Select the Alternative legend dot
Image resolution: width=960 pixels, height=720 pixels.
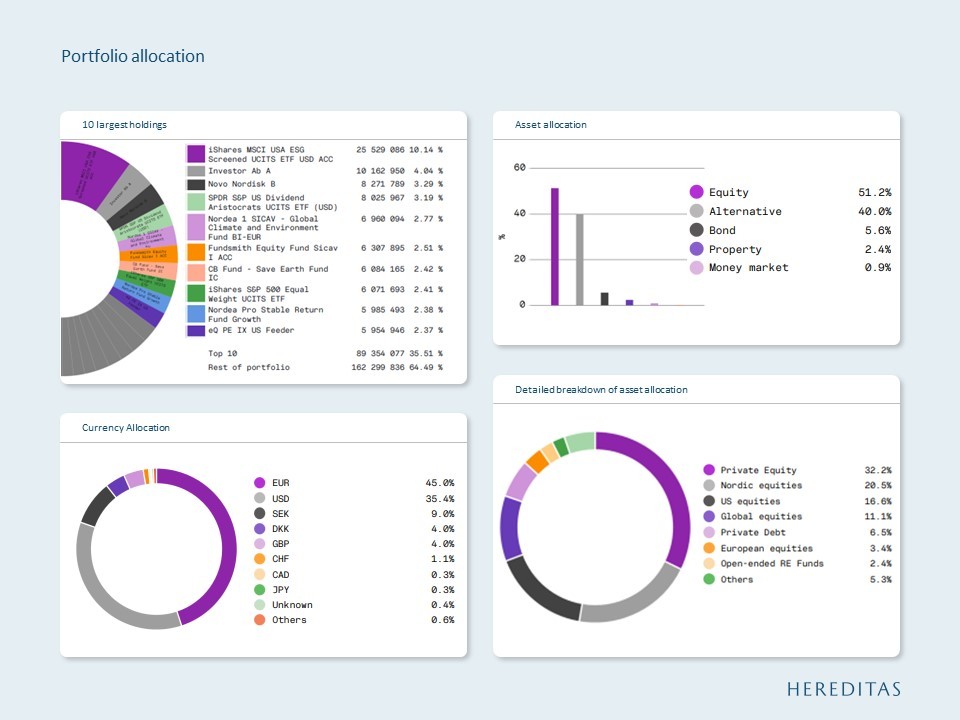pyautogui.click(x=696, y=211)
